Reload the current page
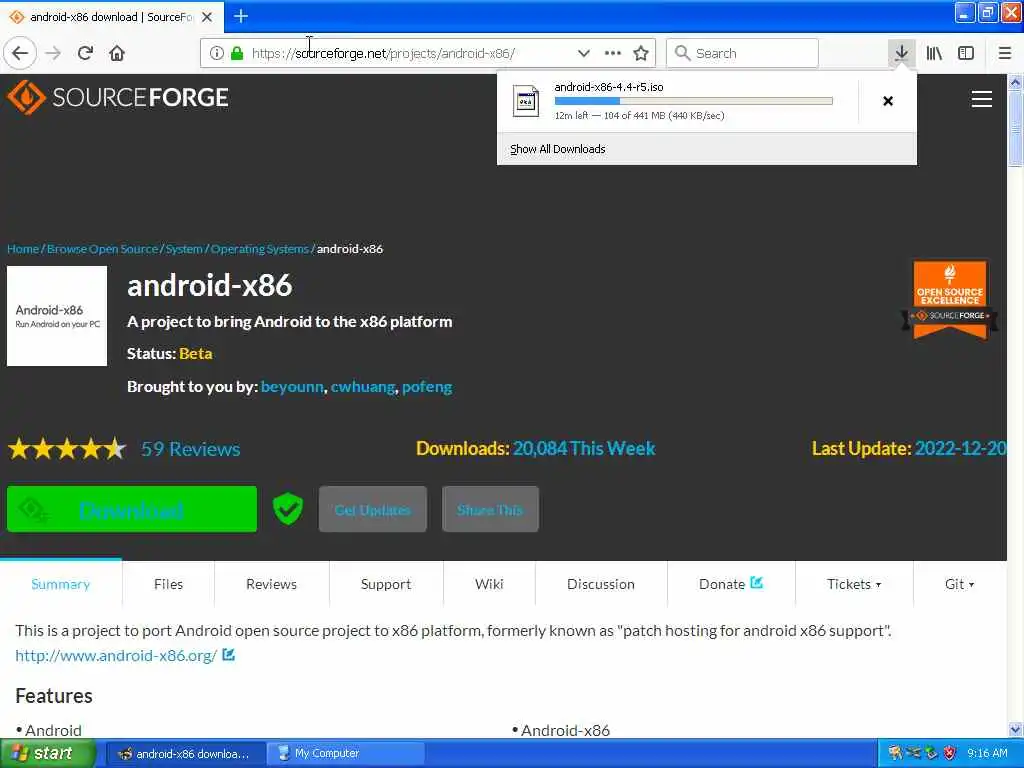Image resolution: width=1024 pixels, height=768 pixels. 86,53
